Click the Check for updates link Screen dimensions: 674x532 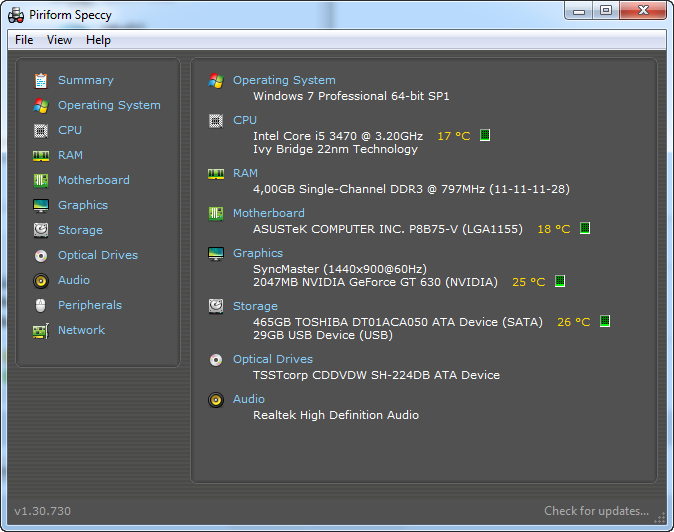[596, 511]
